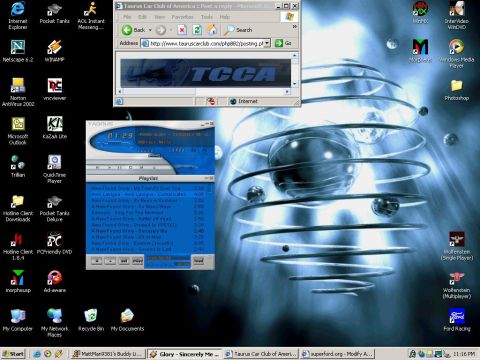
Task: Open the Favorites menu in Internet Explorer
Action: point(183,17)
